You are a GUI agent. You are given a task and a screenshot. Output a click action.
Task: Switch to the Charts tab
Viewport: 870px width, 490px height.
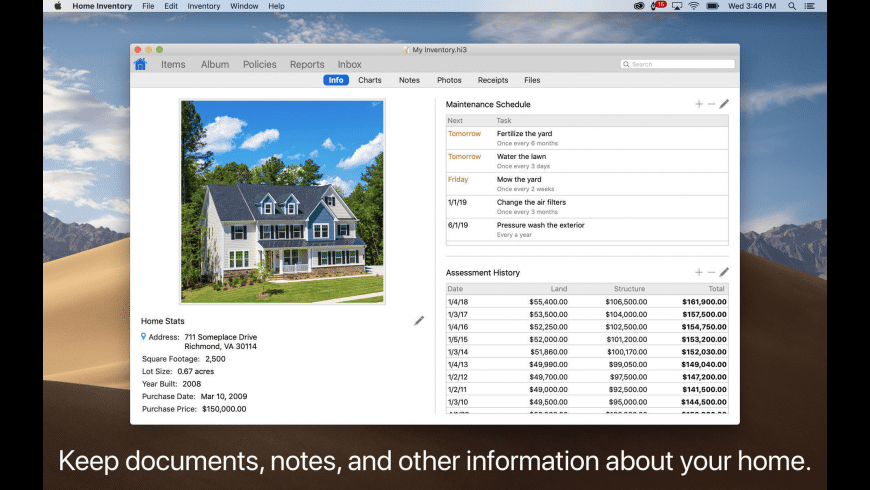click(370, 80)
